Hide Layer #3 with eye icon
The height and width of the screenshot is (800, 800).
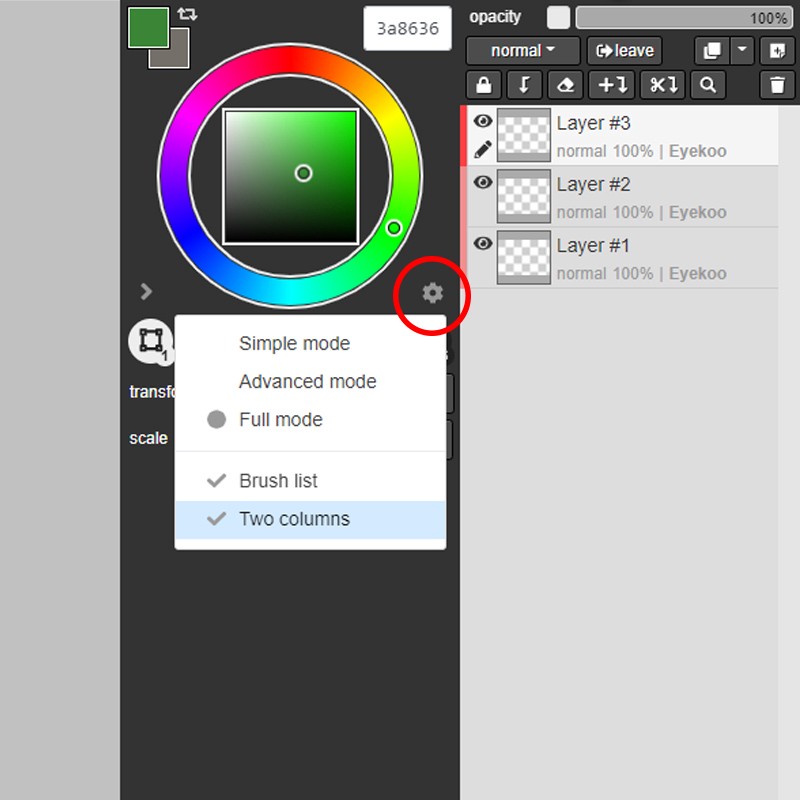(483, 122)
